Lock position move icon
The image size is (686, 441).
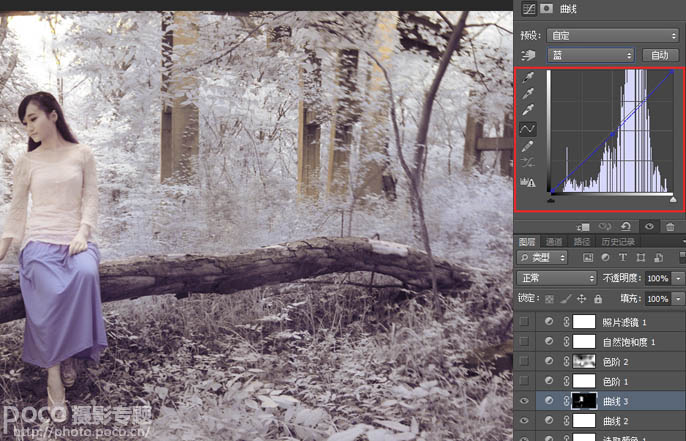(581, 299)
